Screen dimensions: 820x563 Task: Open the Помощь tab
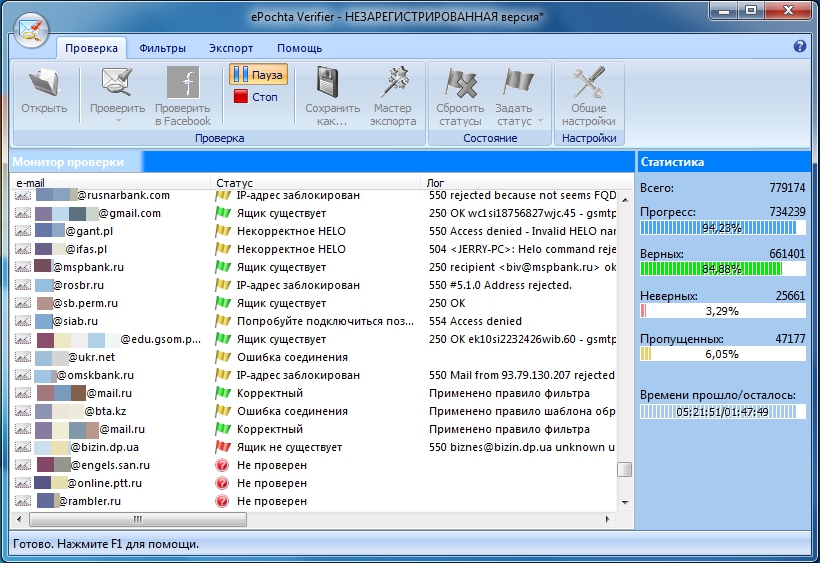[x=299, y=48]
